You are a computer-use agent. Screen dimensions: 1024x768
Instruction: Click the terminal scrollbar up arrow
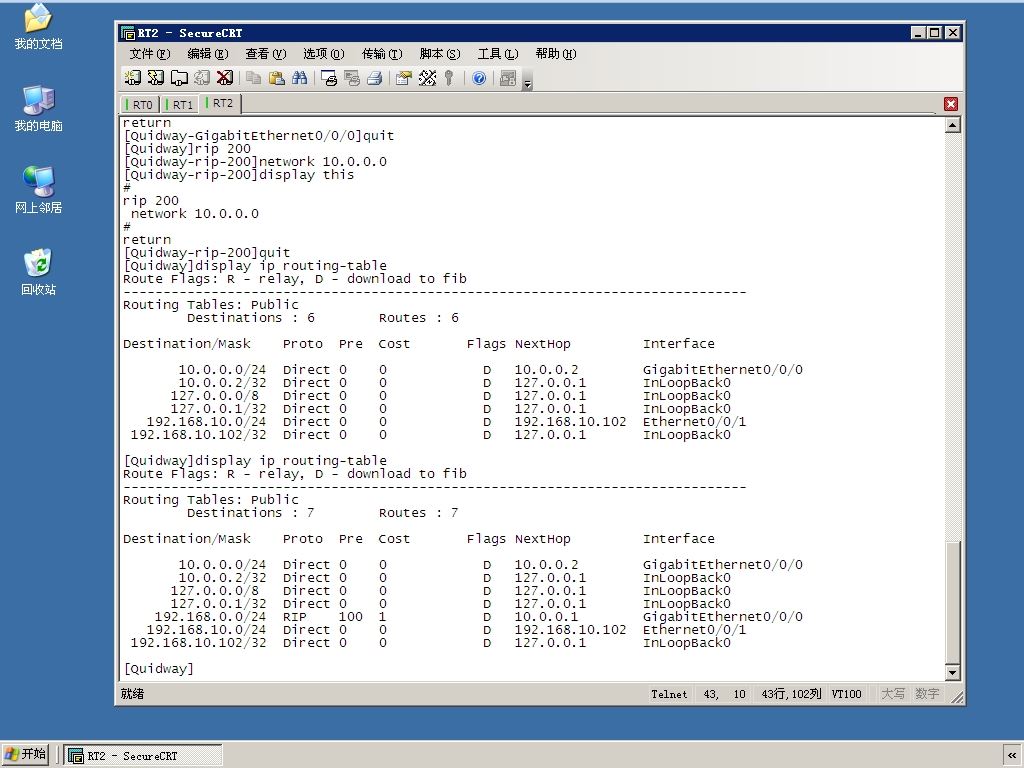pos(952,124)
